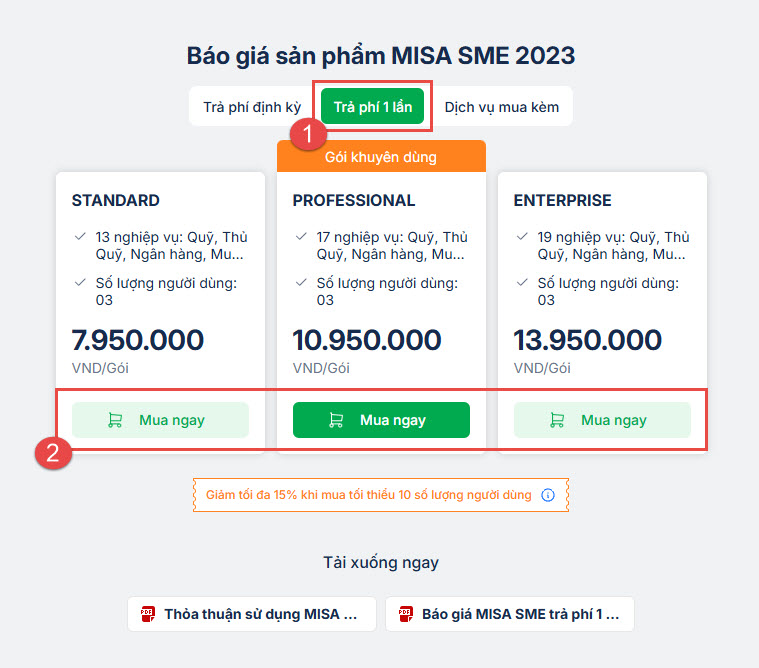Click the PDF icon for Báo giá MISA SME

click(405, 614)
